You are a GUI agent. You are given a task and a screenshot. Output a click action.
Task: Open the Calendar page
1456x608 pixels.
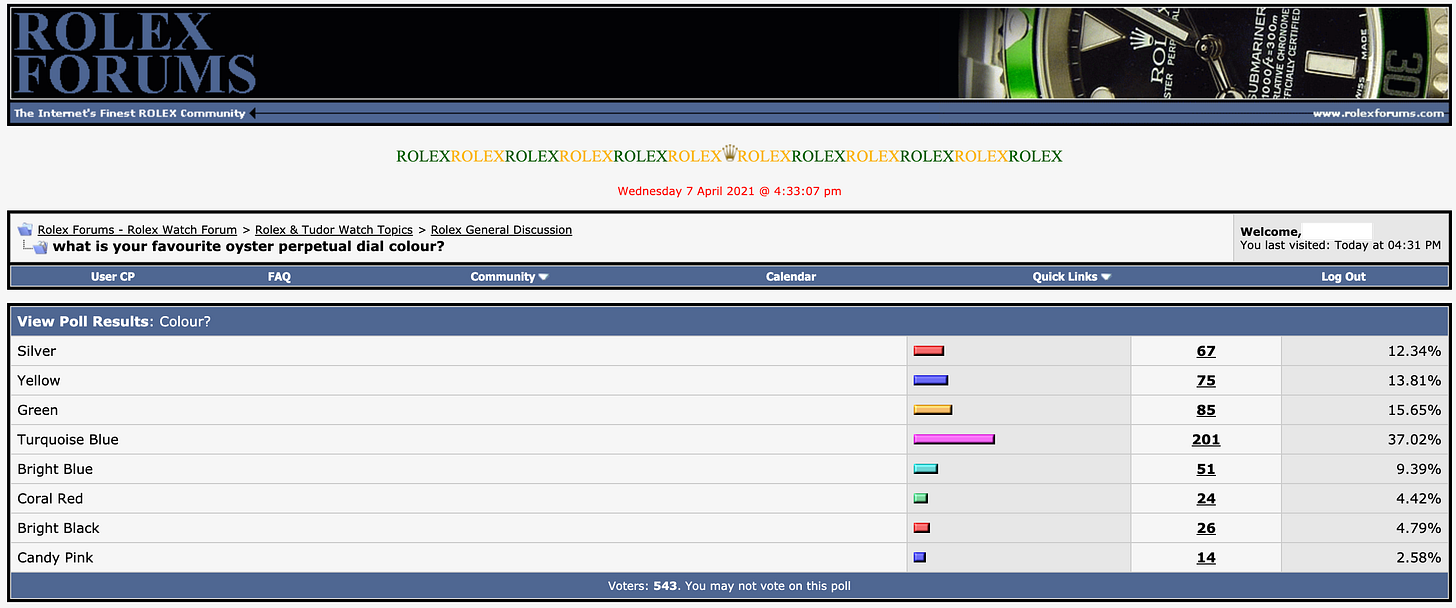pyautogui.click(x=791, y=277)
